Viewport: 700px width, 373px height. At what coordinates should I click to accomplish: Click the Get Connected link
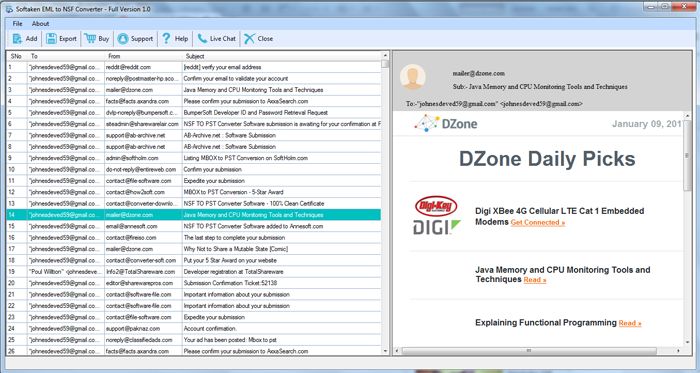tap(538, 223)
